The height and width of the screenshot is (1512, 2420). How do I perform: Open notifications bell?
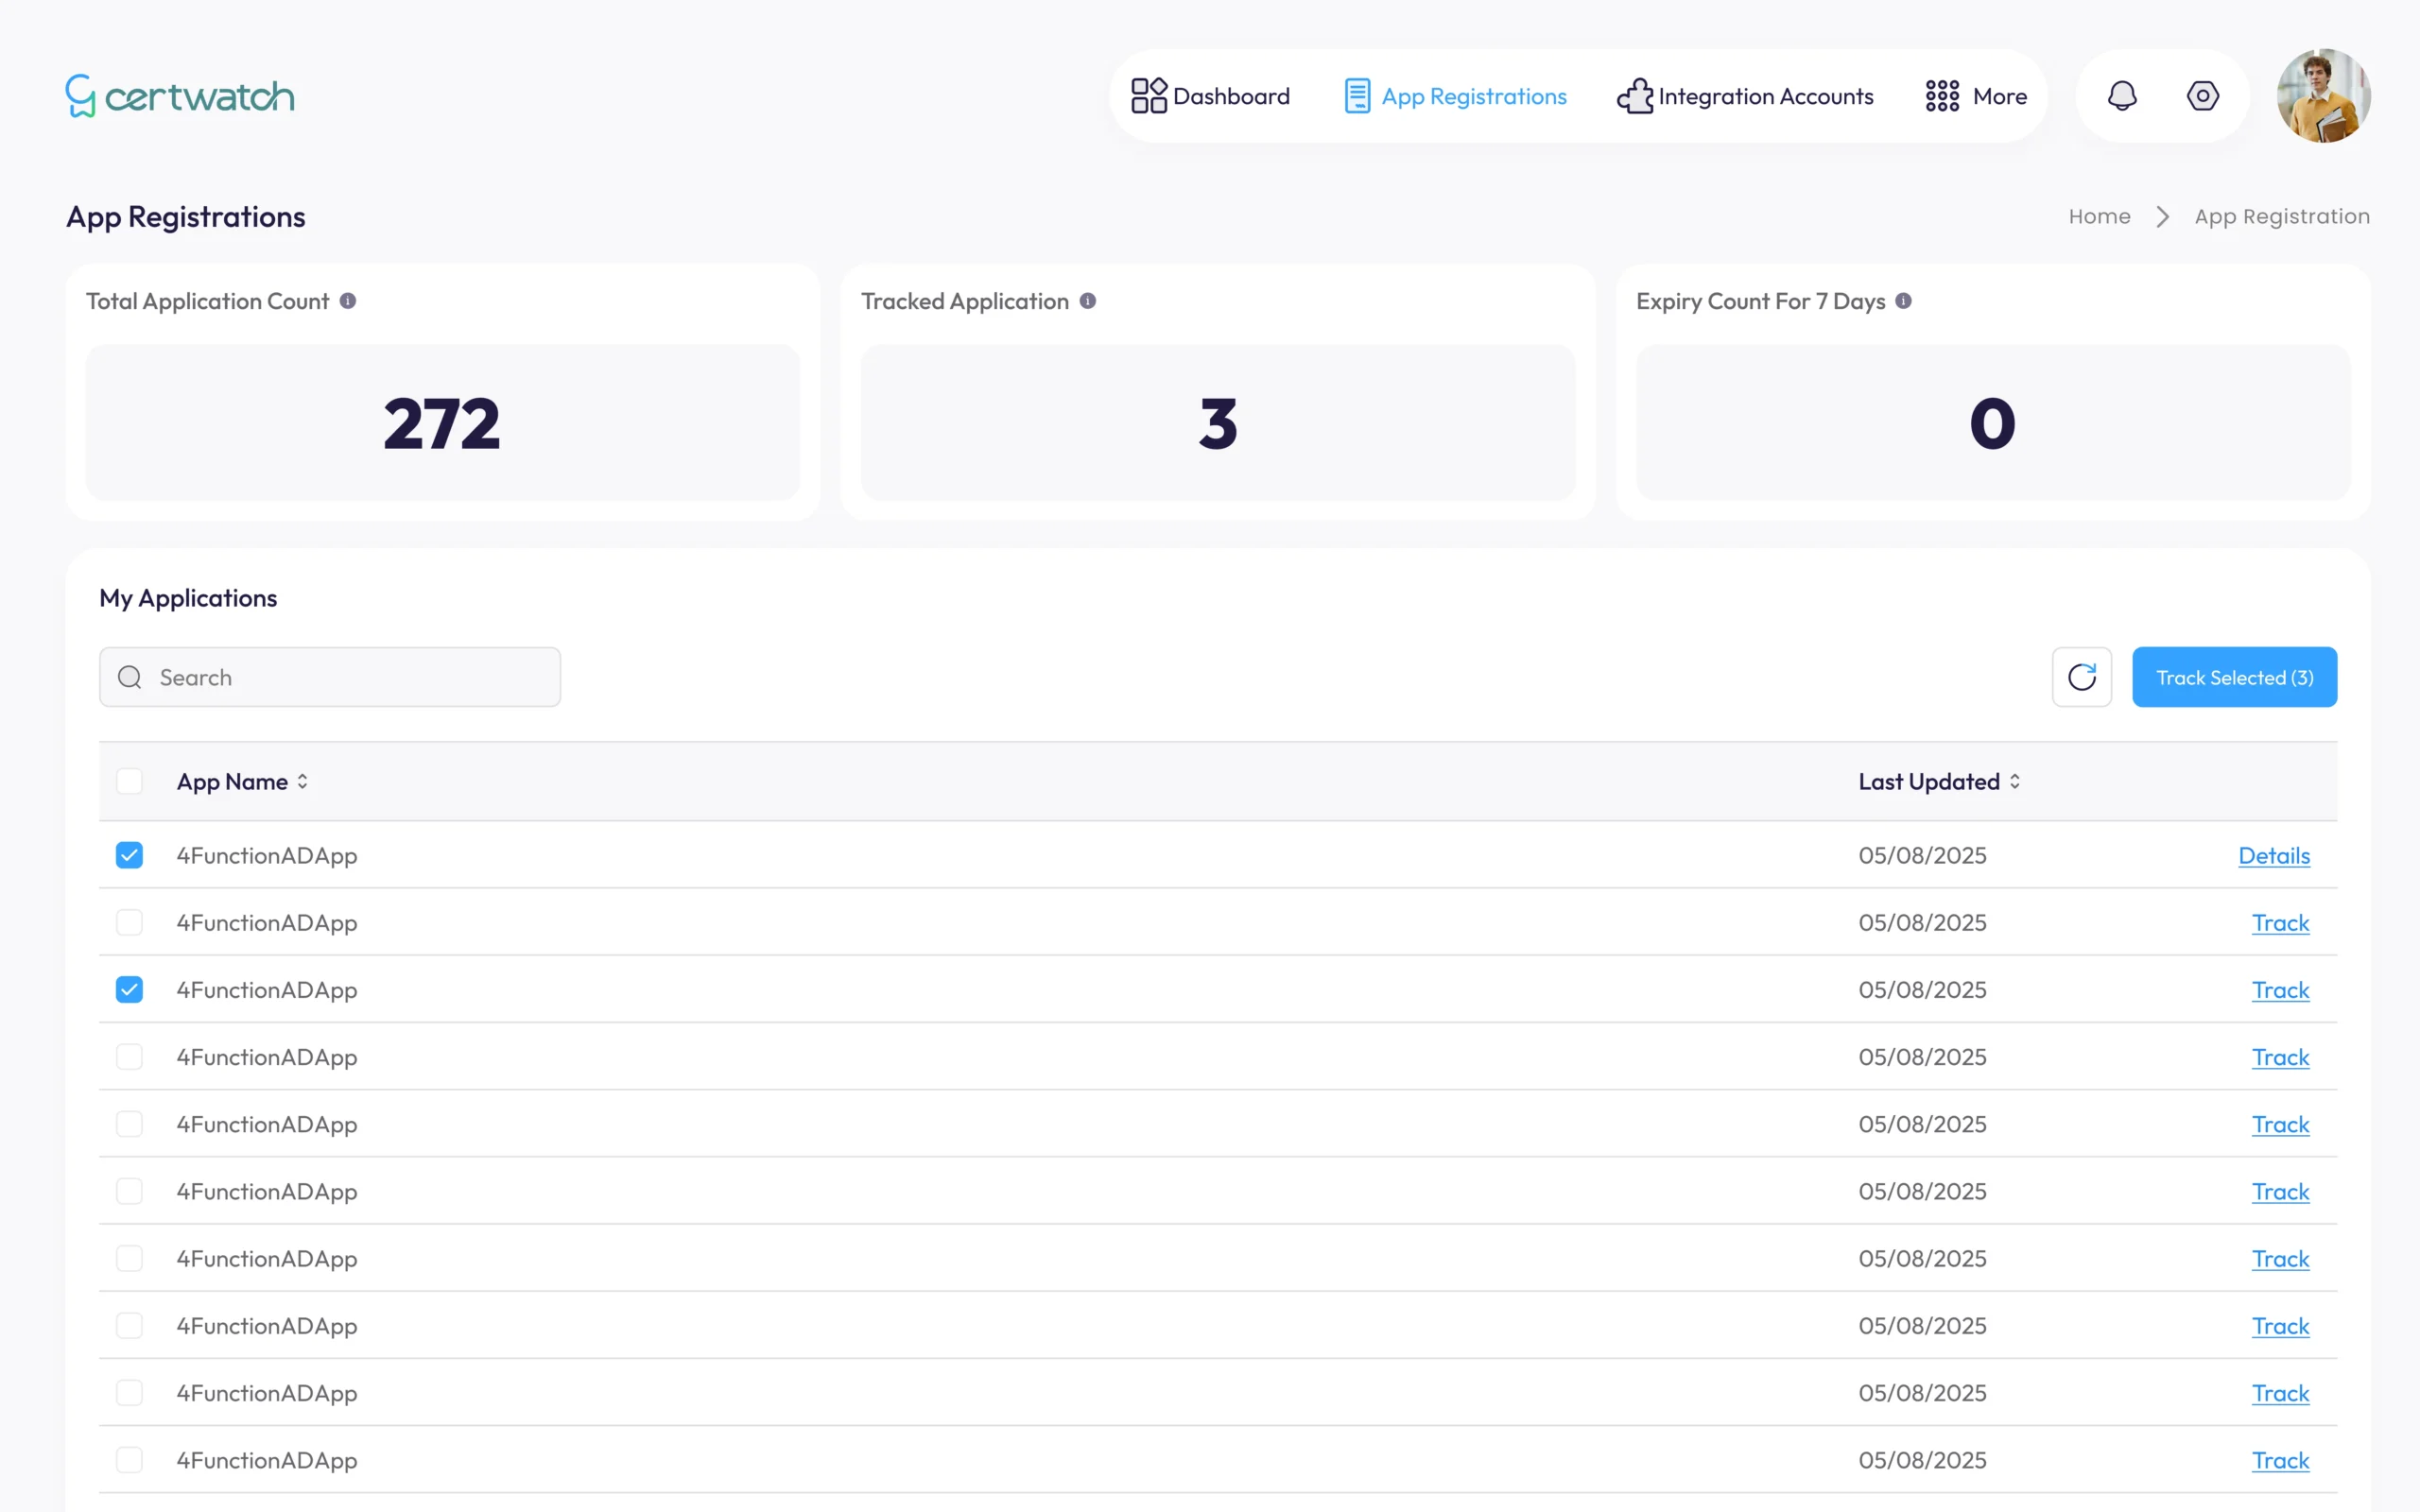tap(2122, 96)
